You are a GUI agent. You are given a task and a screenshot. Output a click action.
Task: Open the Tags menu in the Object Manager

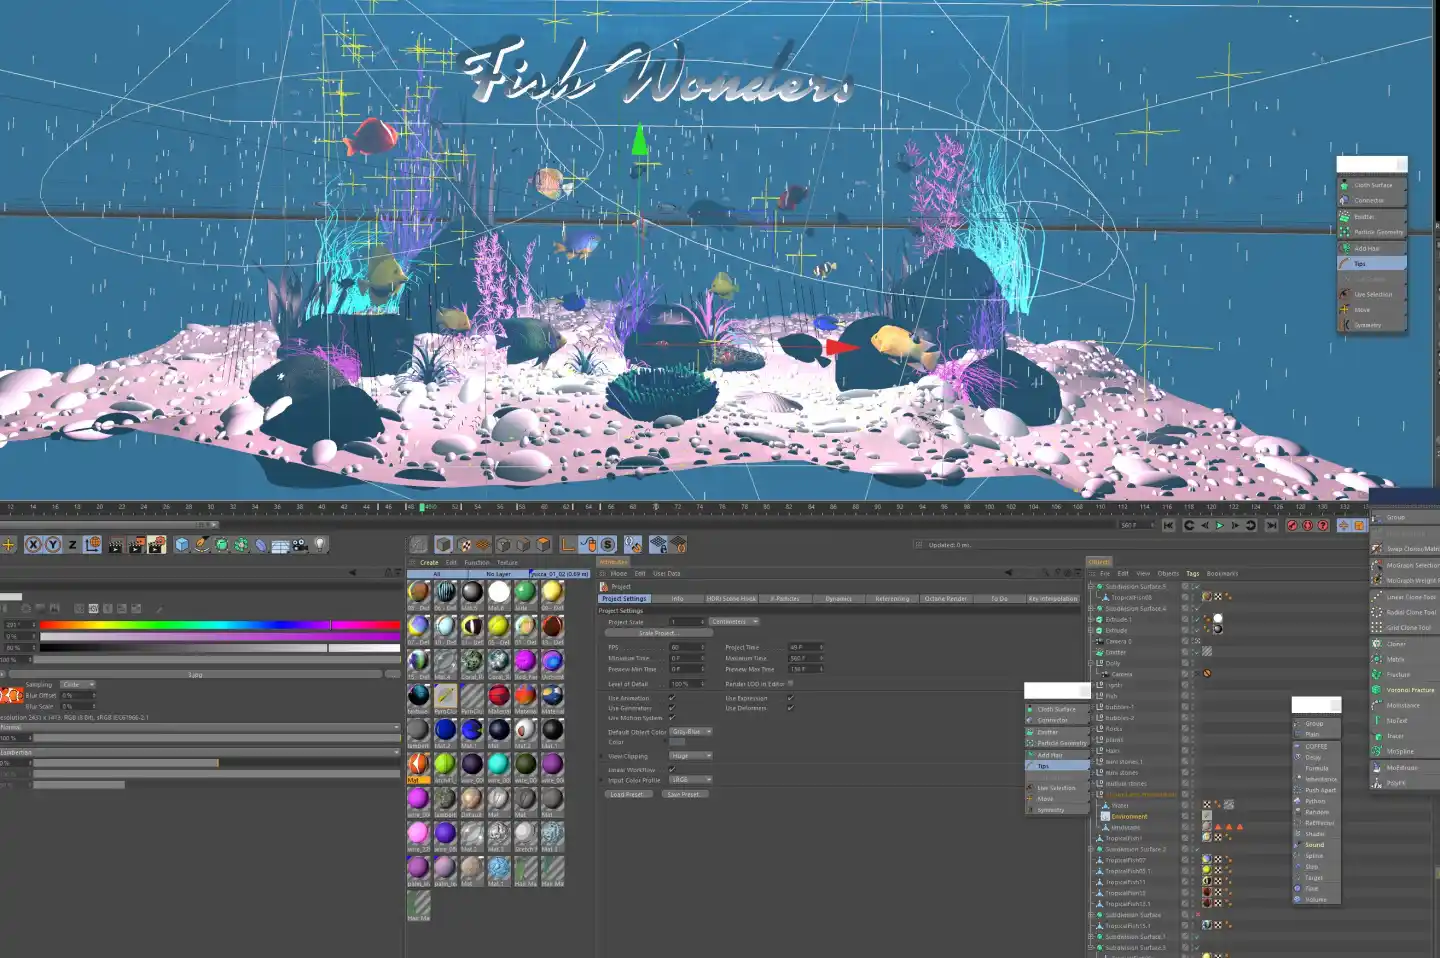coord(1192,573)
